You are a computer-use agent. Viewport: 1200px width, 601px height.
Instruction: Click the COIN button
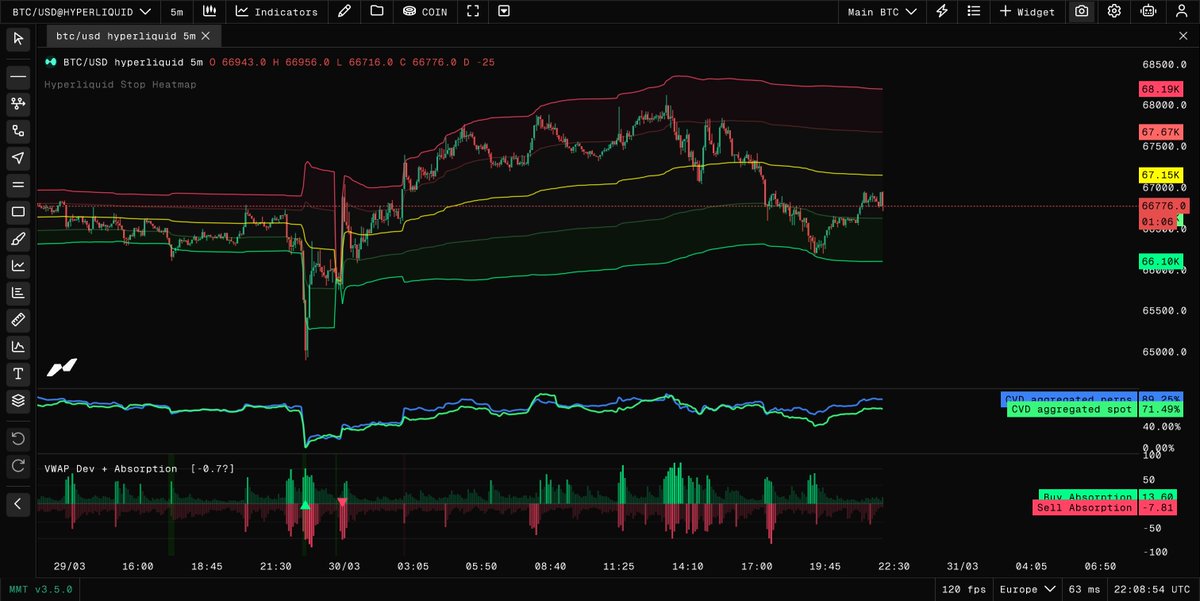click(424, 11)
